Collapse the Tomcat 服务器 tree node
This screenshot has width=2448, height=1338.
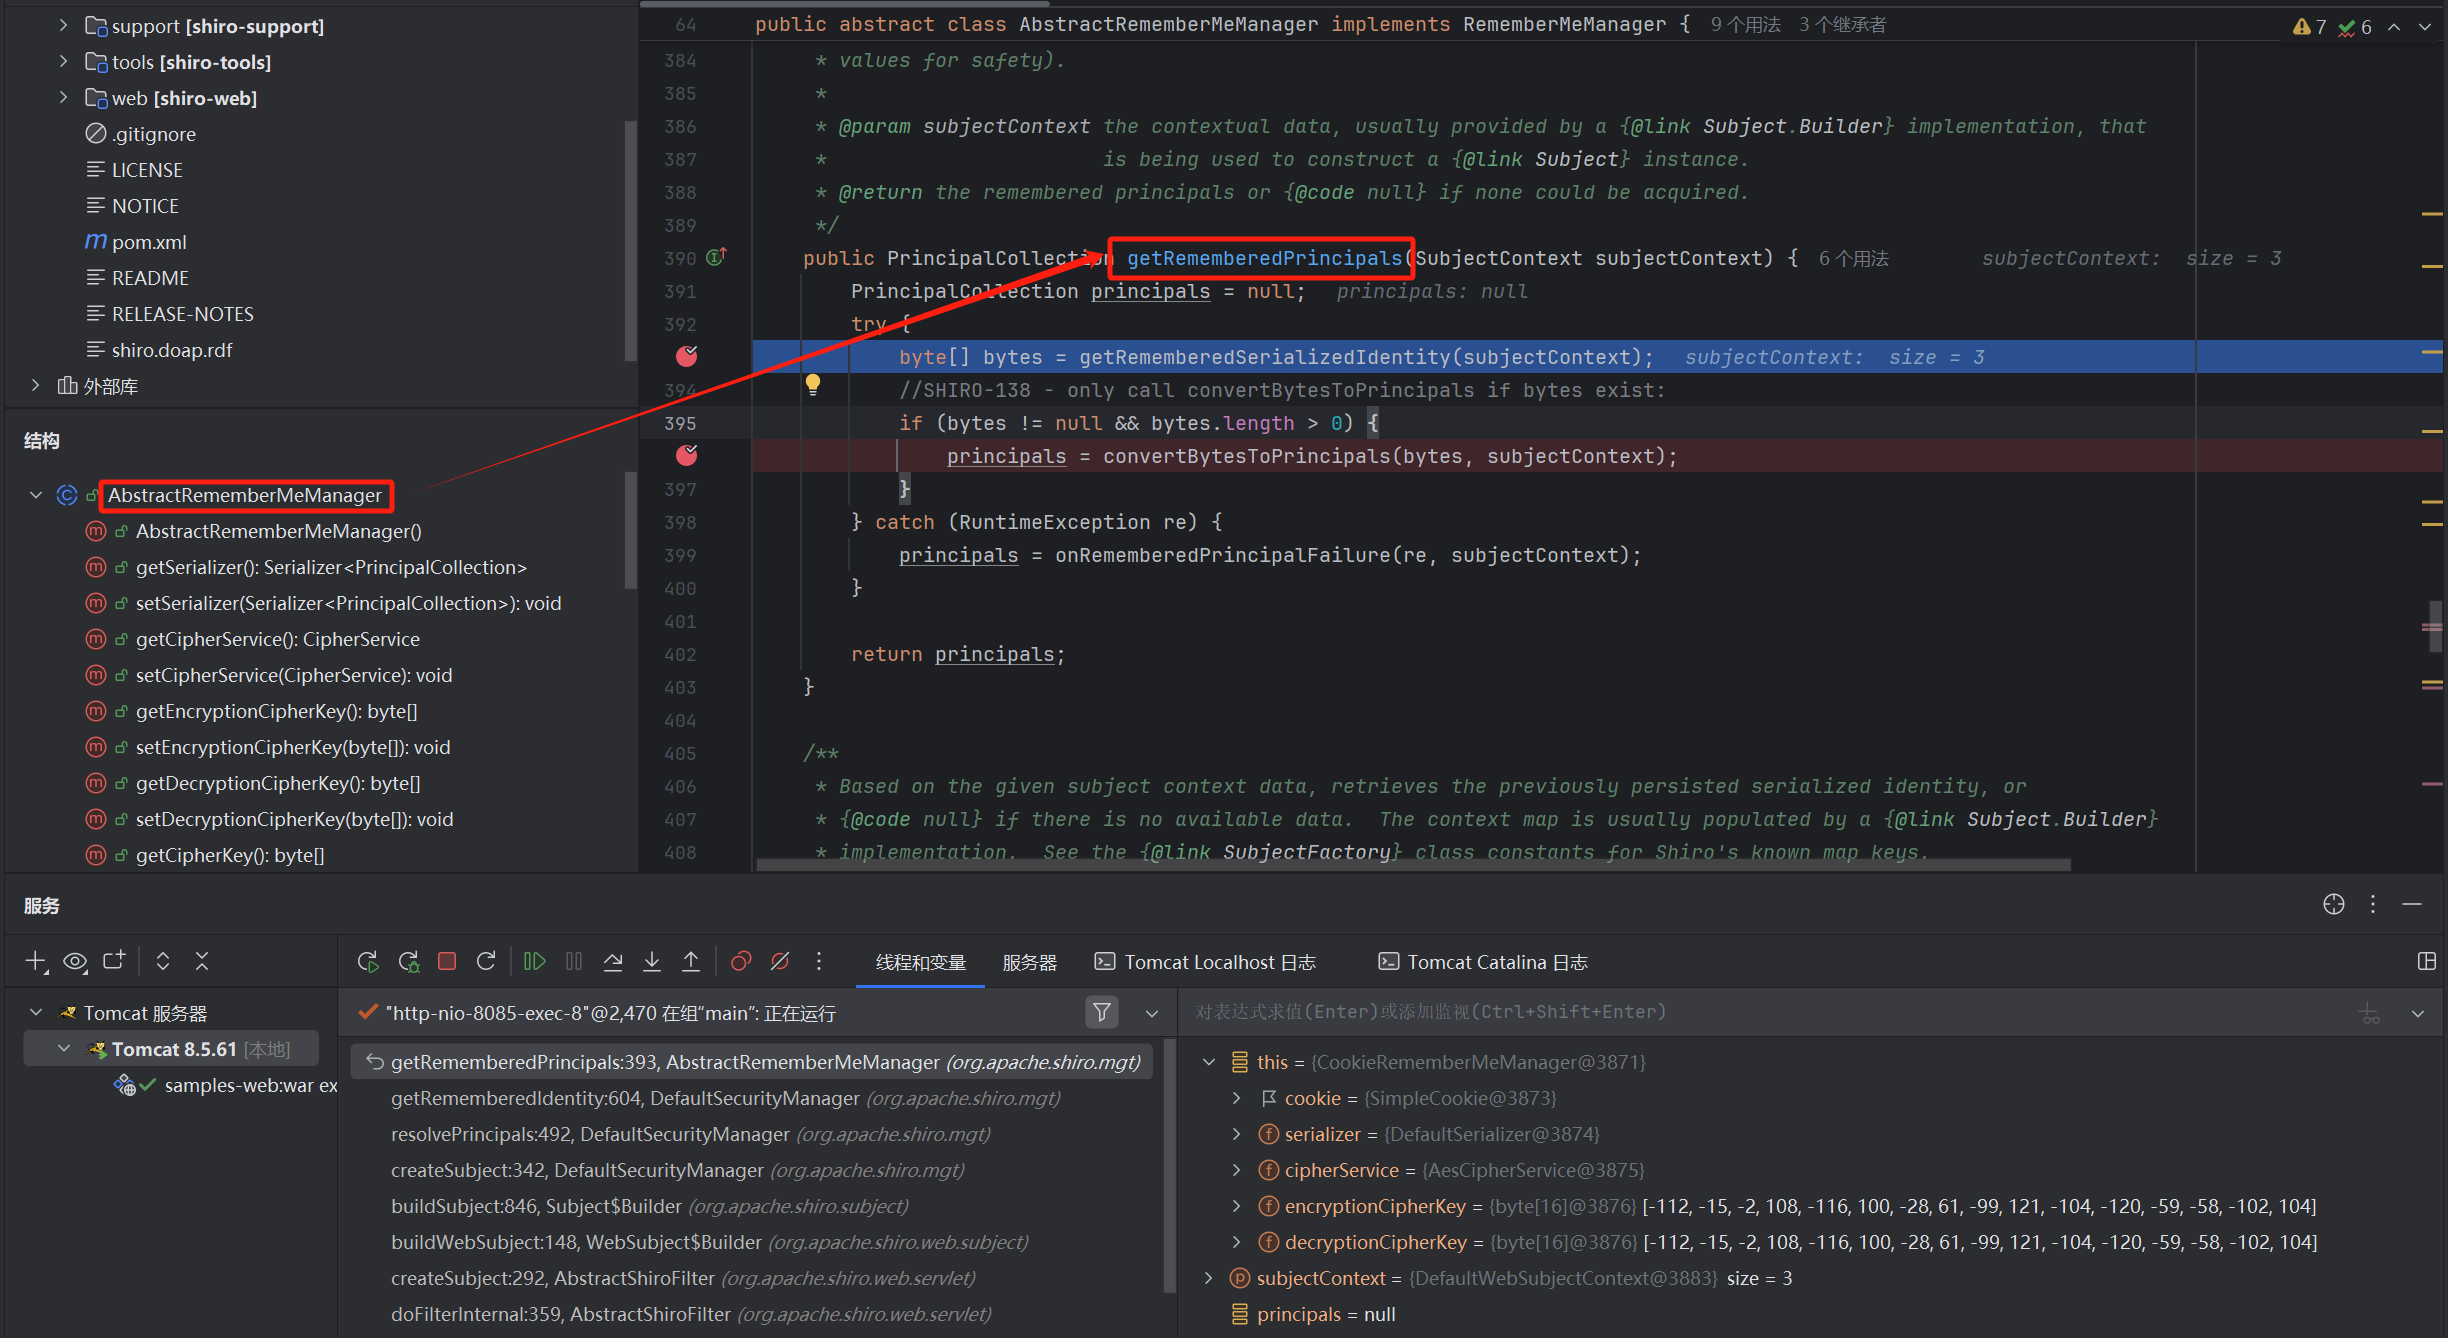pyautogui.click(x=36, y=1013)
